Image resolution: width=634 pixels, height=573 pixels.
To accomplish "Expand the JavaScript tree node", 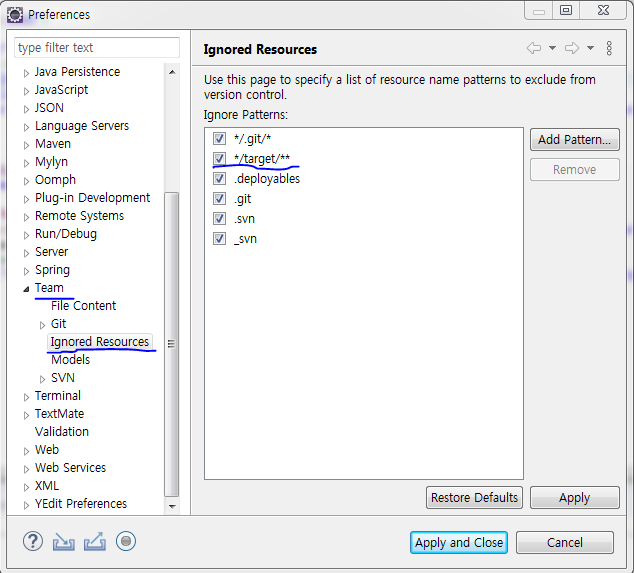I will pos(26,91).
